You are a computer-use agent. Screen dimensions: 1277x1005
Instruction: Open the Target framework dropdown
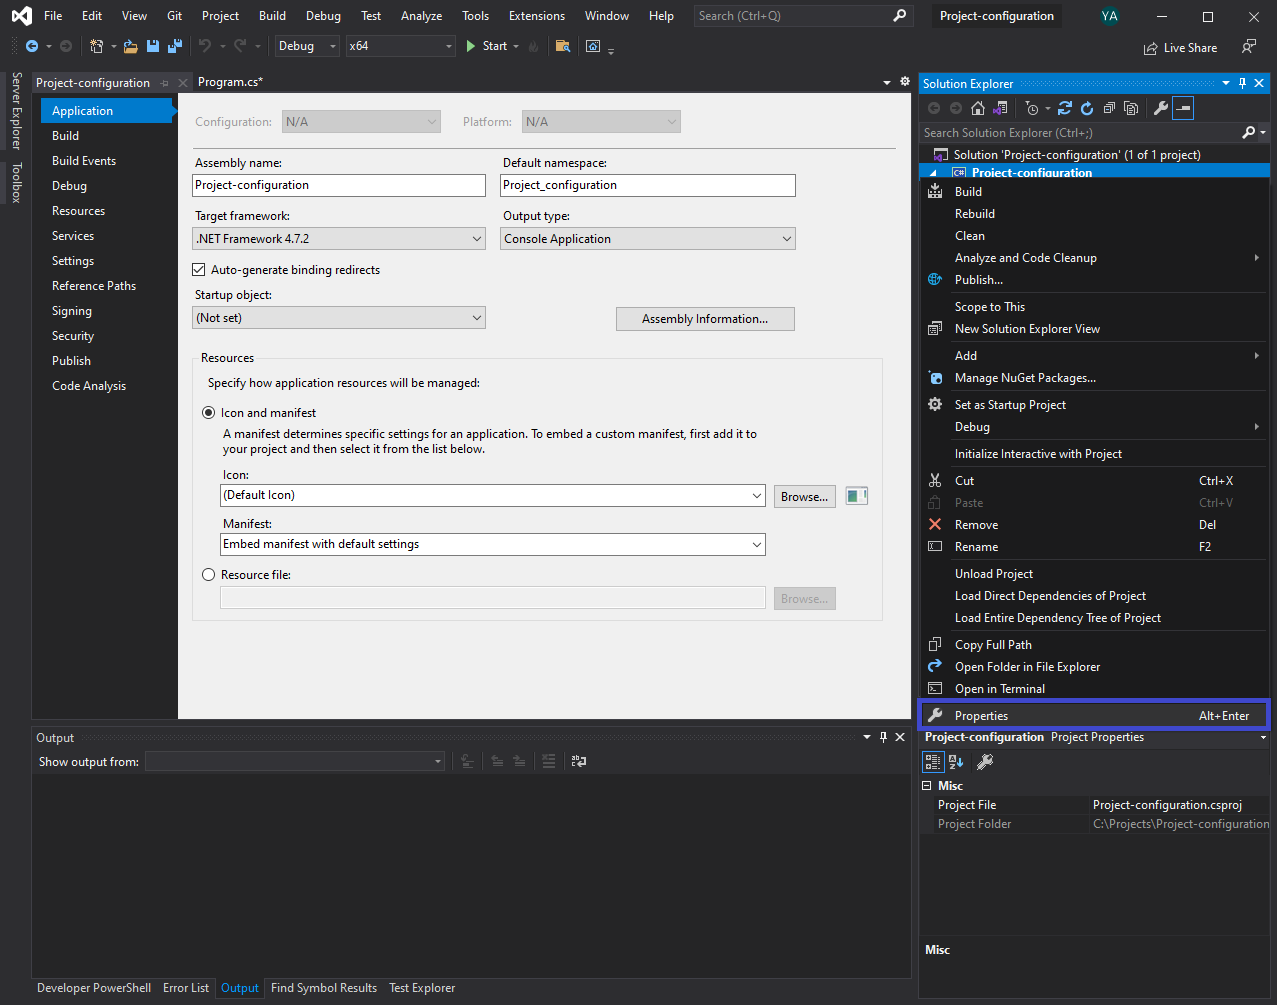point(477,238)
